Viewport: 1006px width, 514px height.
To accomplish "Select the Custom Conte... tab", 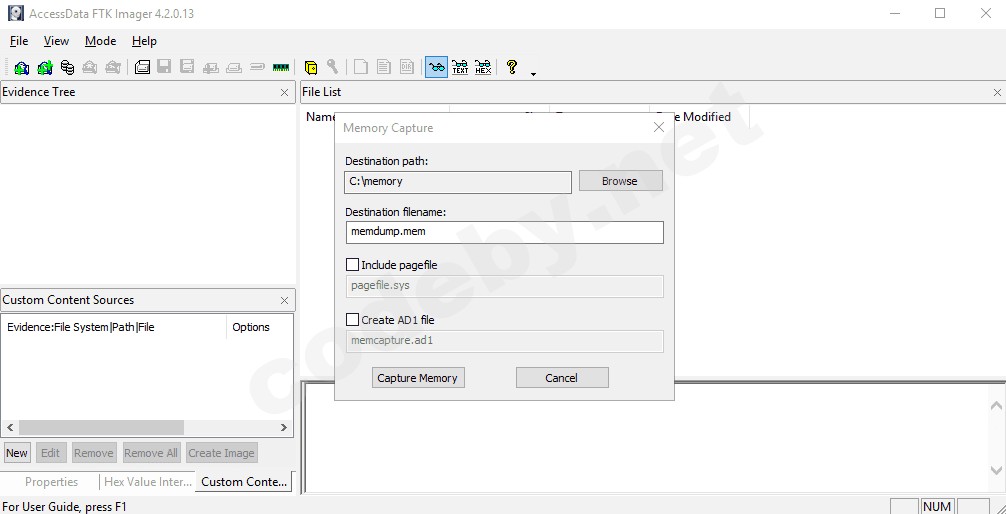I will point(244,482).
